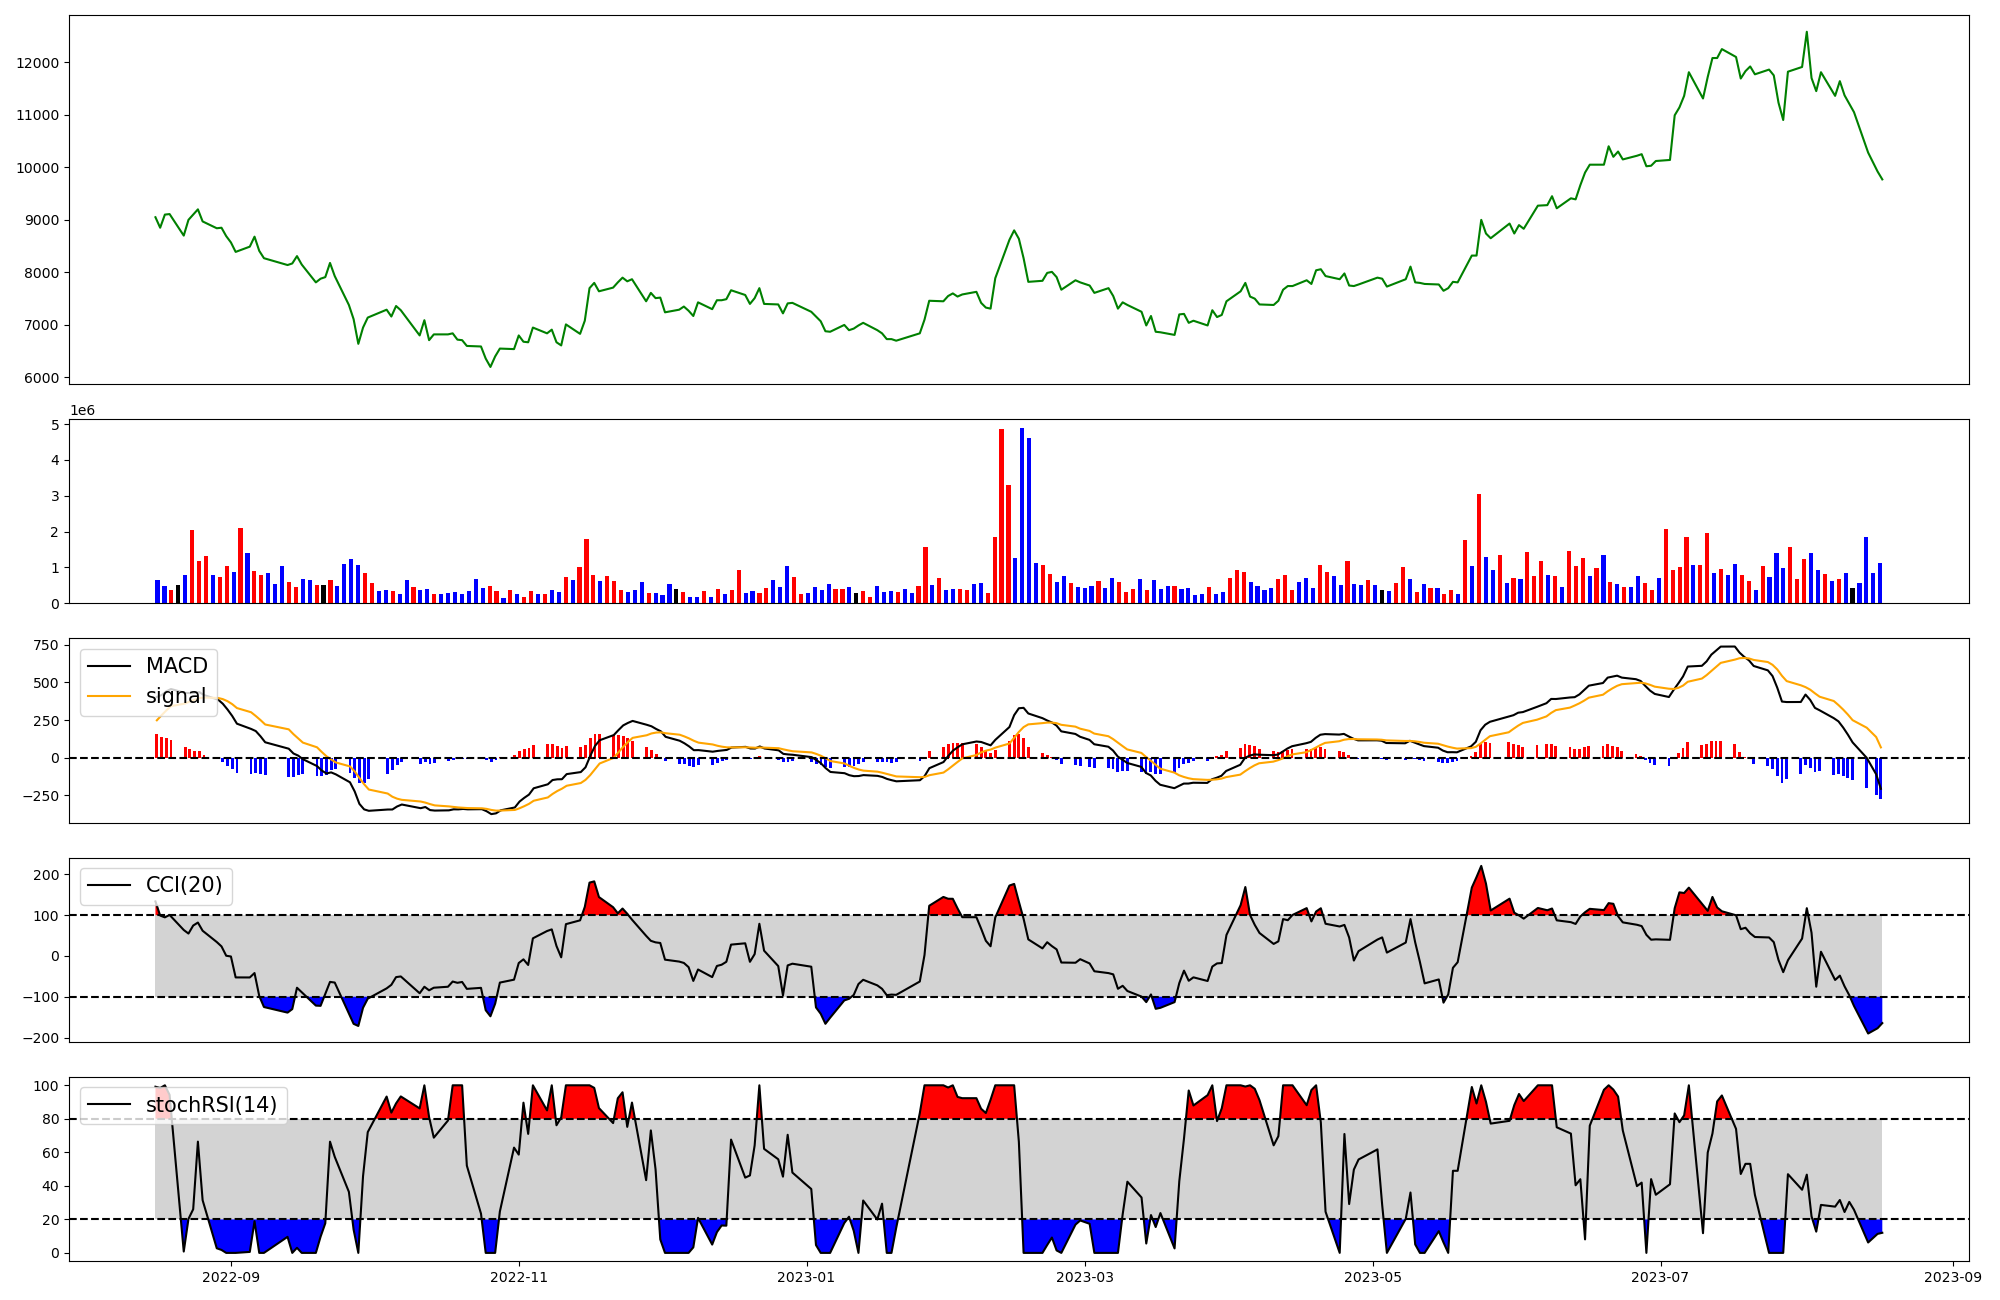Viewport: 2000px width, 1300px height.
Task: Click the CCI(20) legend label
Action: point(184,885)
